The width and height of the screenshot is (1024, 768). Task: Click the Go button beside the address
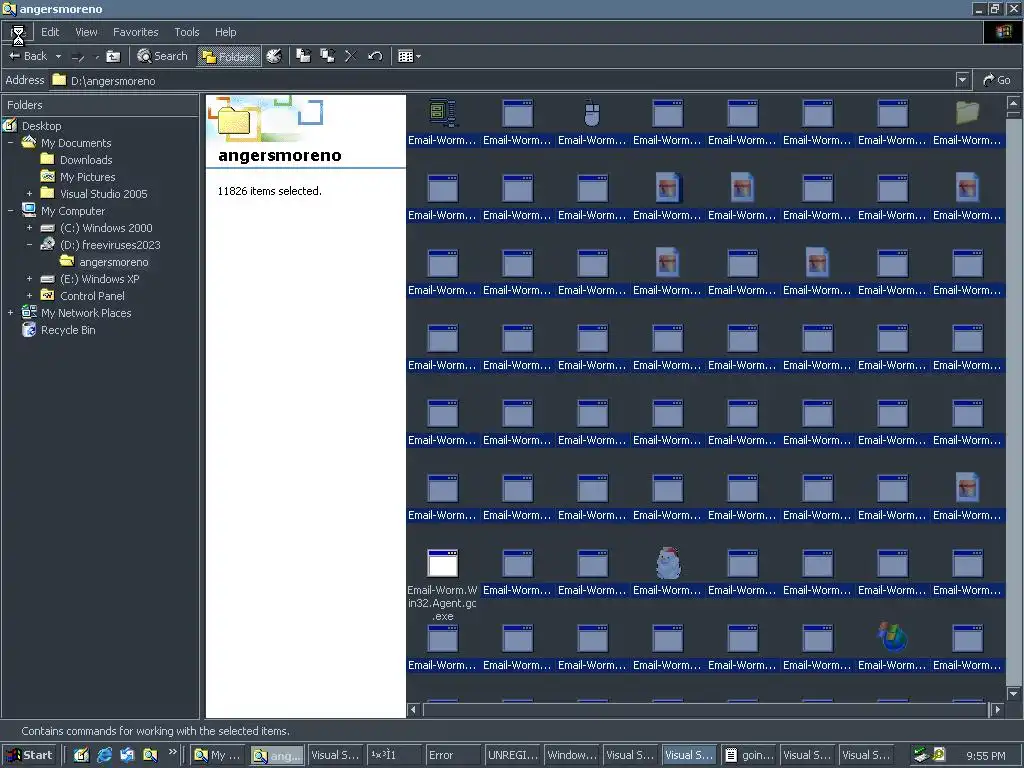[997, 80]
